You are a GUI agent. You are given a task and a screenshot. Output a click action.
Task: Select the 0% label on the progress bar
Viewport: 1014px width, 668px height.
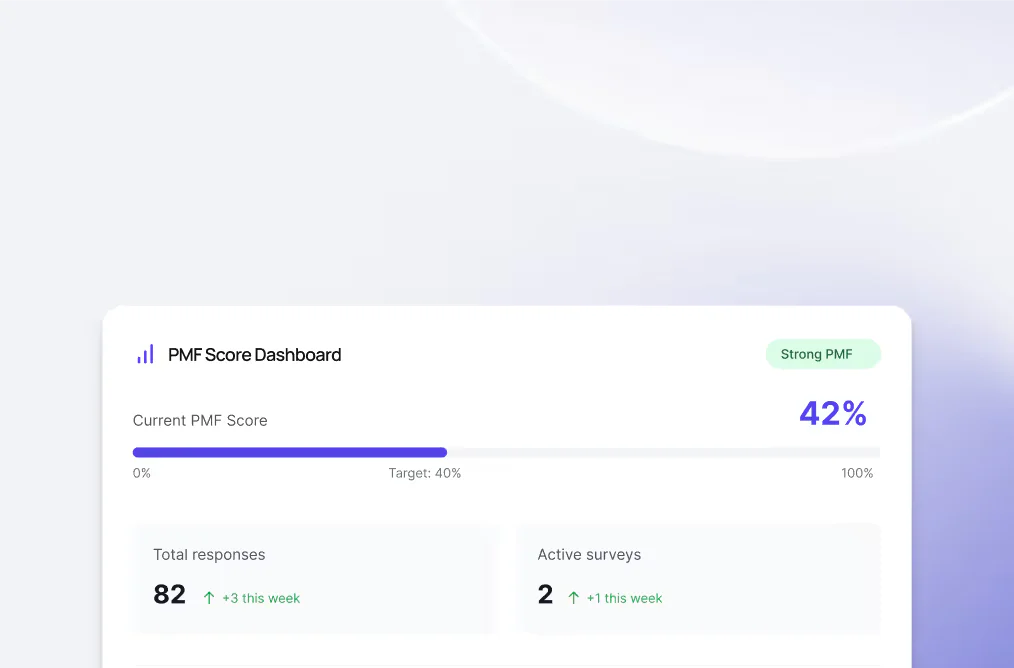[x=141, y=473]
